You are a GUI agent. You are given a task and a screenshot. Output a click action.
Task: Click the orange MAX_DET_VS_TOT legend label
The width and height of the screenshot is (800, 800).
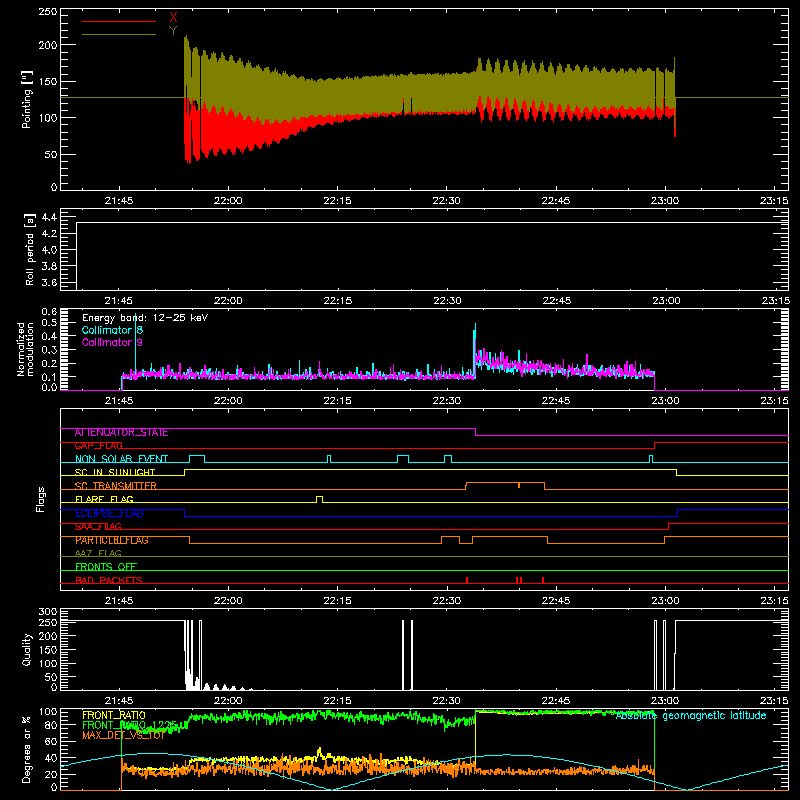(123, 735)
